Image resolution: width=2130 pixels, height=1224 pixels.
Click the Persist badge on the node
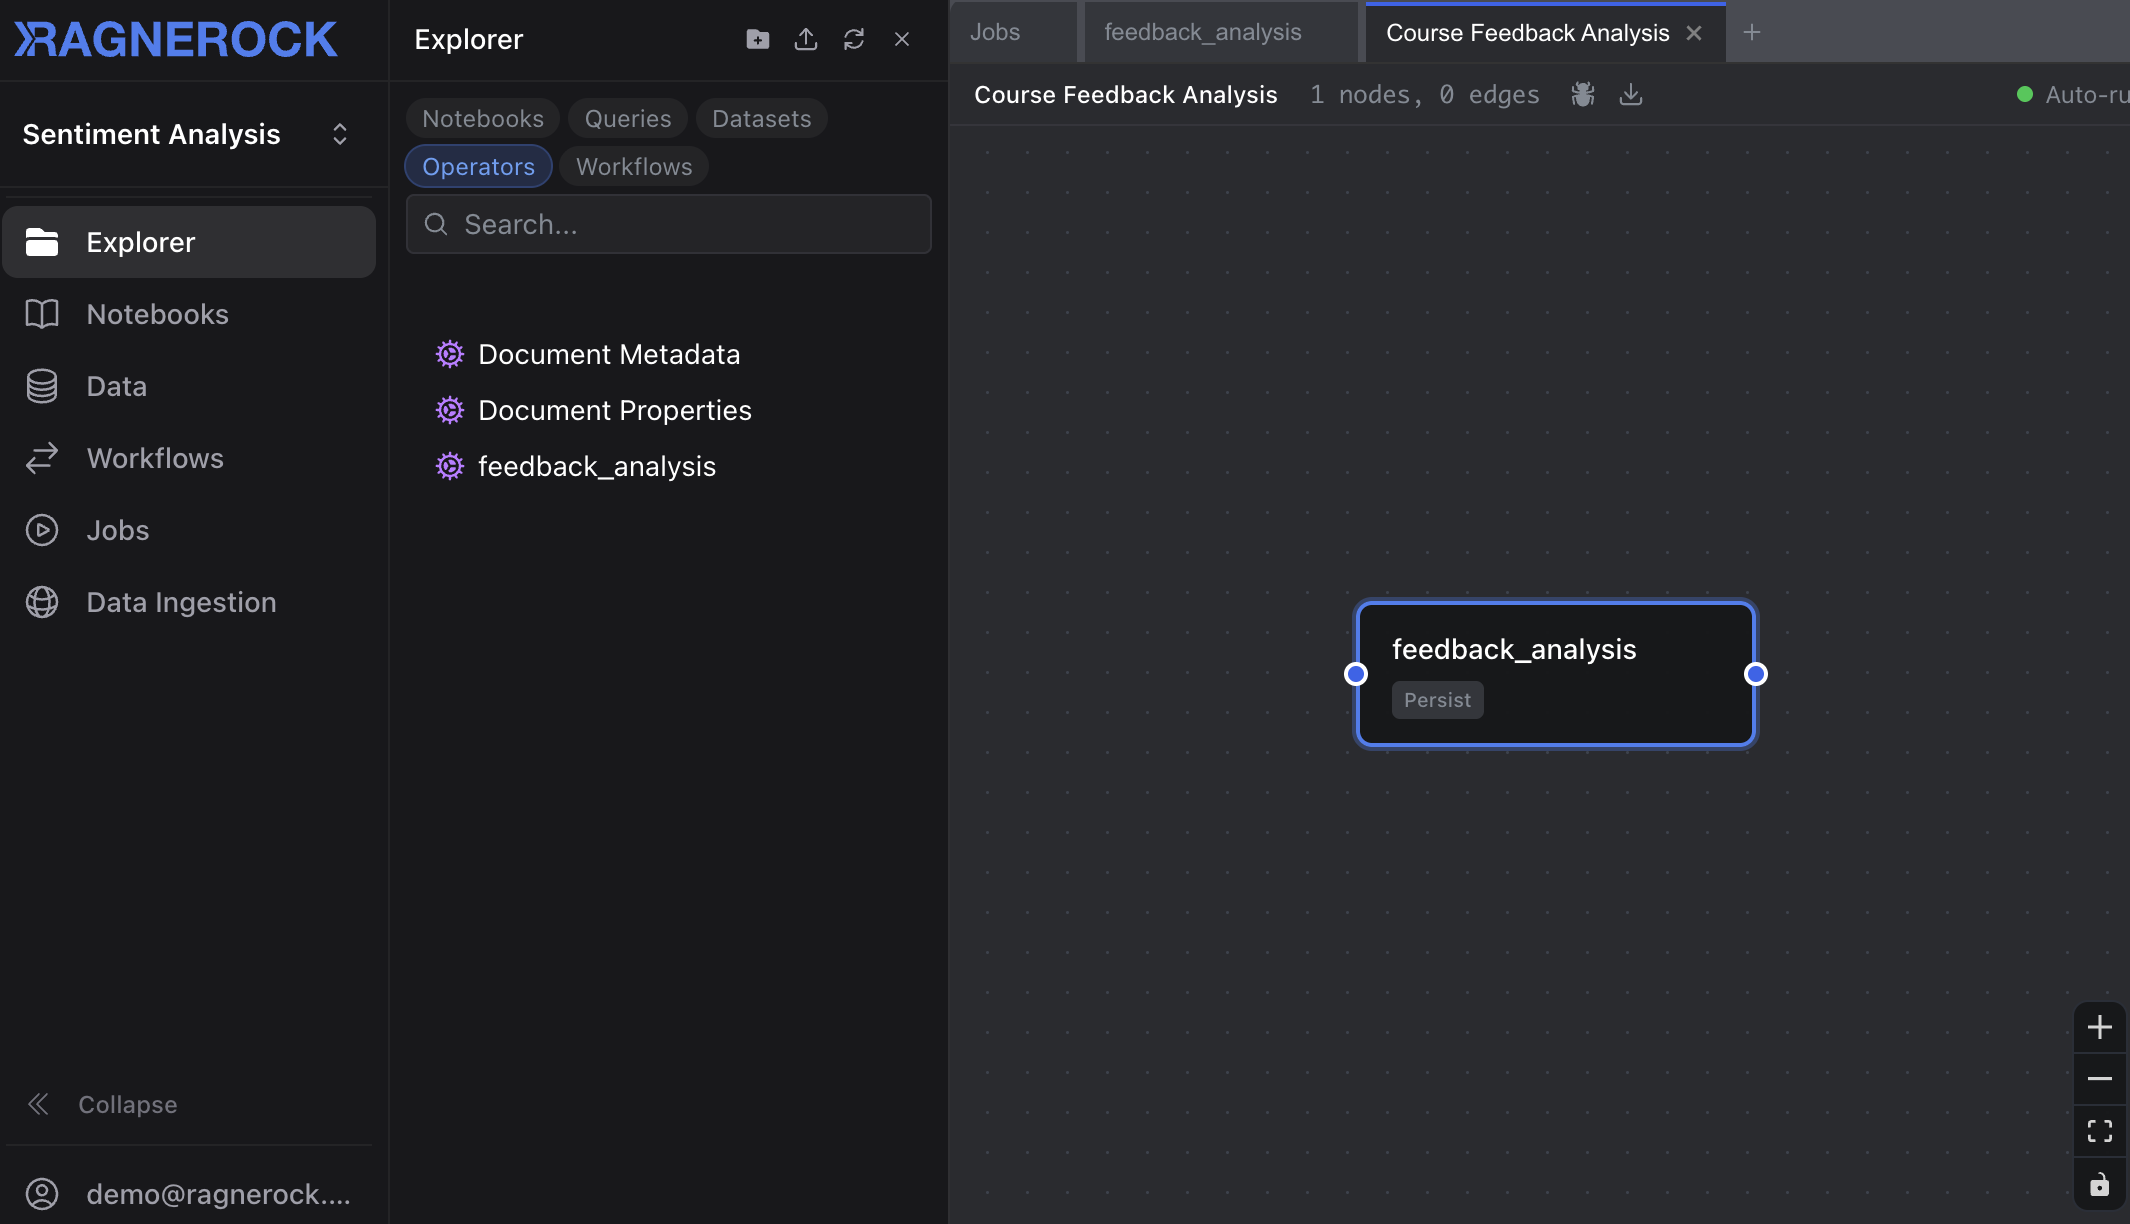(x=1437, y=700)
